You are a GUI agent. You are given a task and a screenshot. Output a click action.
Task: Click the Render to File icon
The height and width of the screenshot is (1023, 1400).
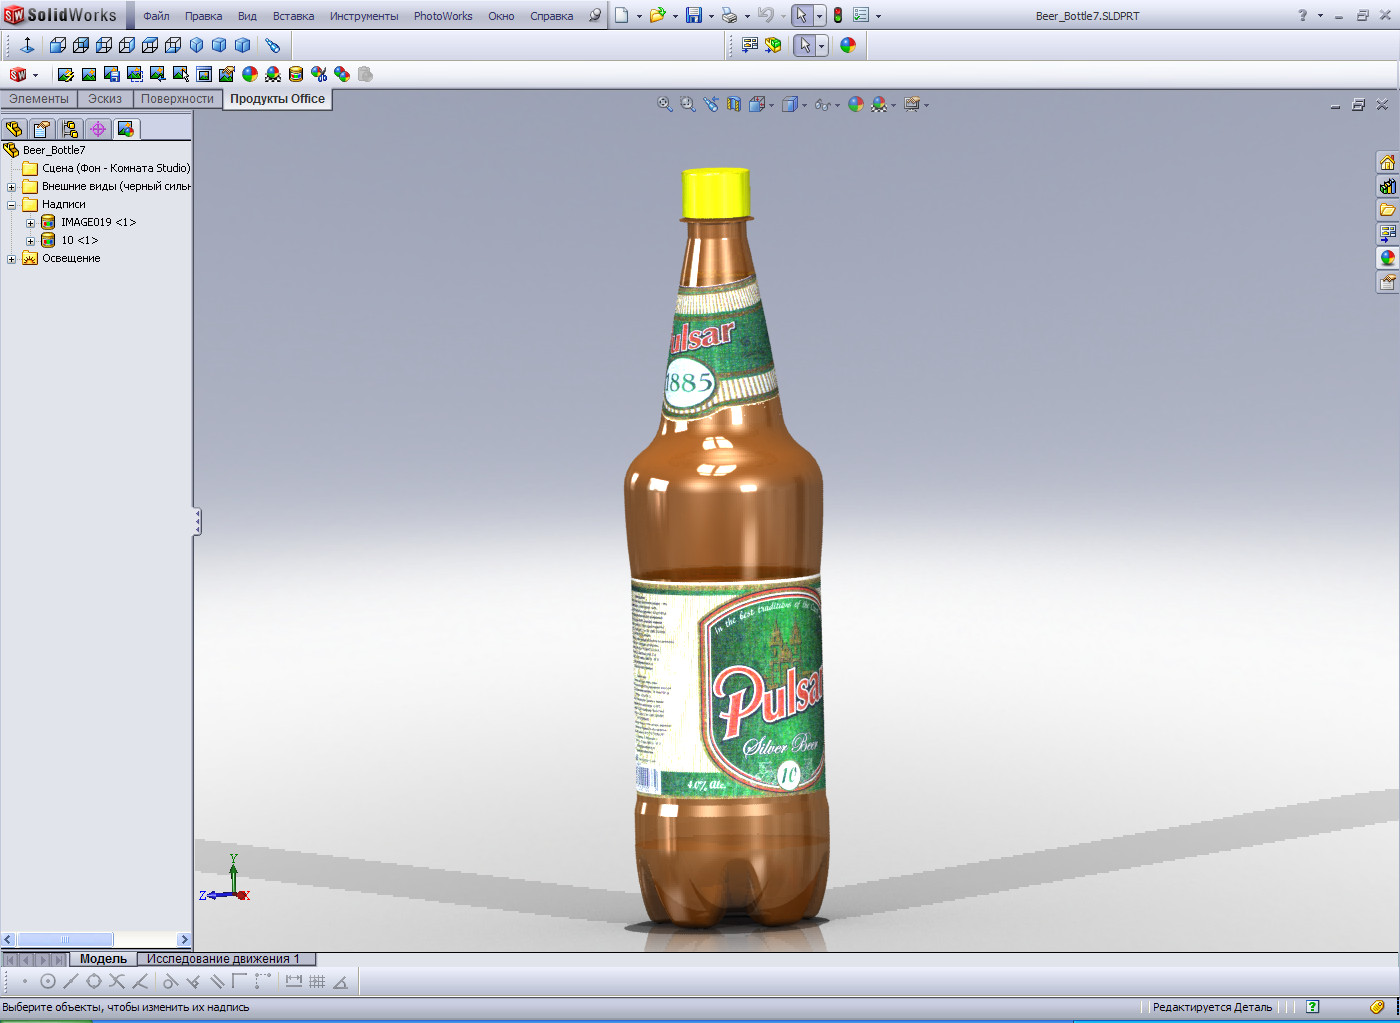tap(111, 74)
